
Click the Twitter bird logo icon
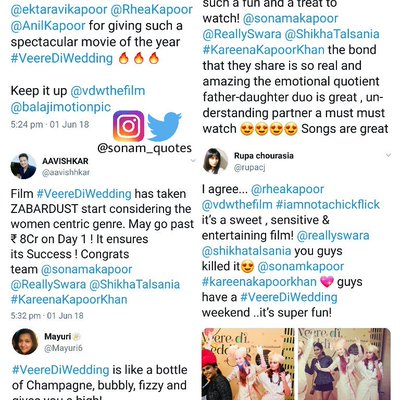[x=164, y=126]
